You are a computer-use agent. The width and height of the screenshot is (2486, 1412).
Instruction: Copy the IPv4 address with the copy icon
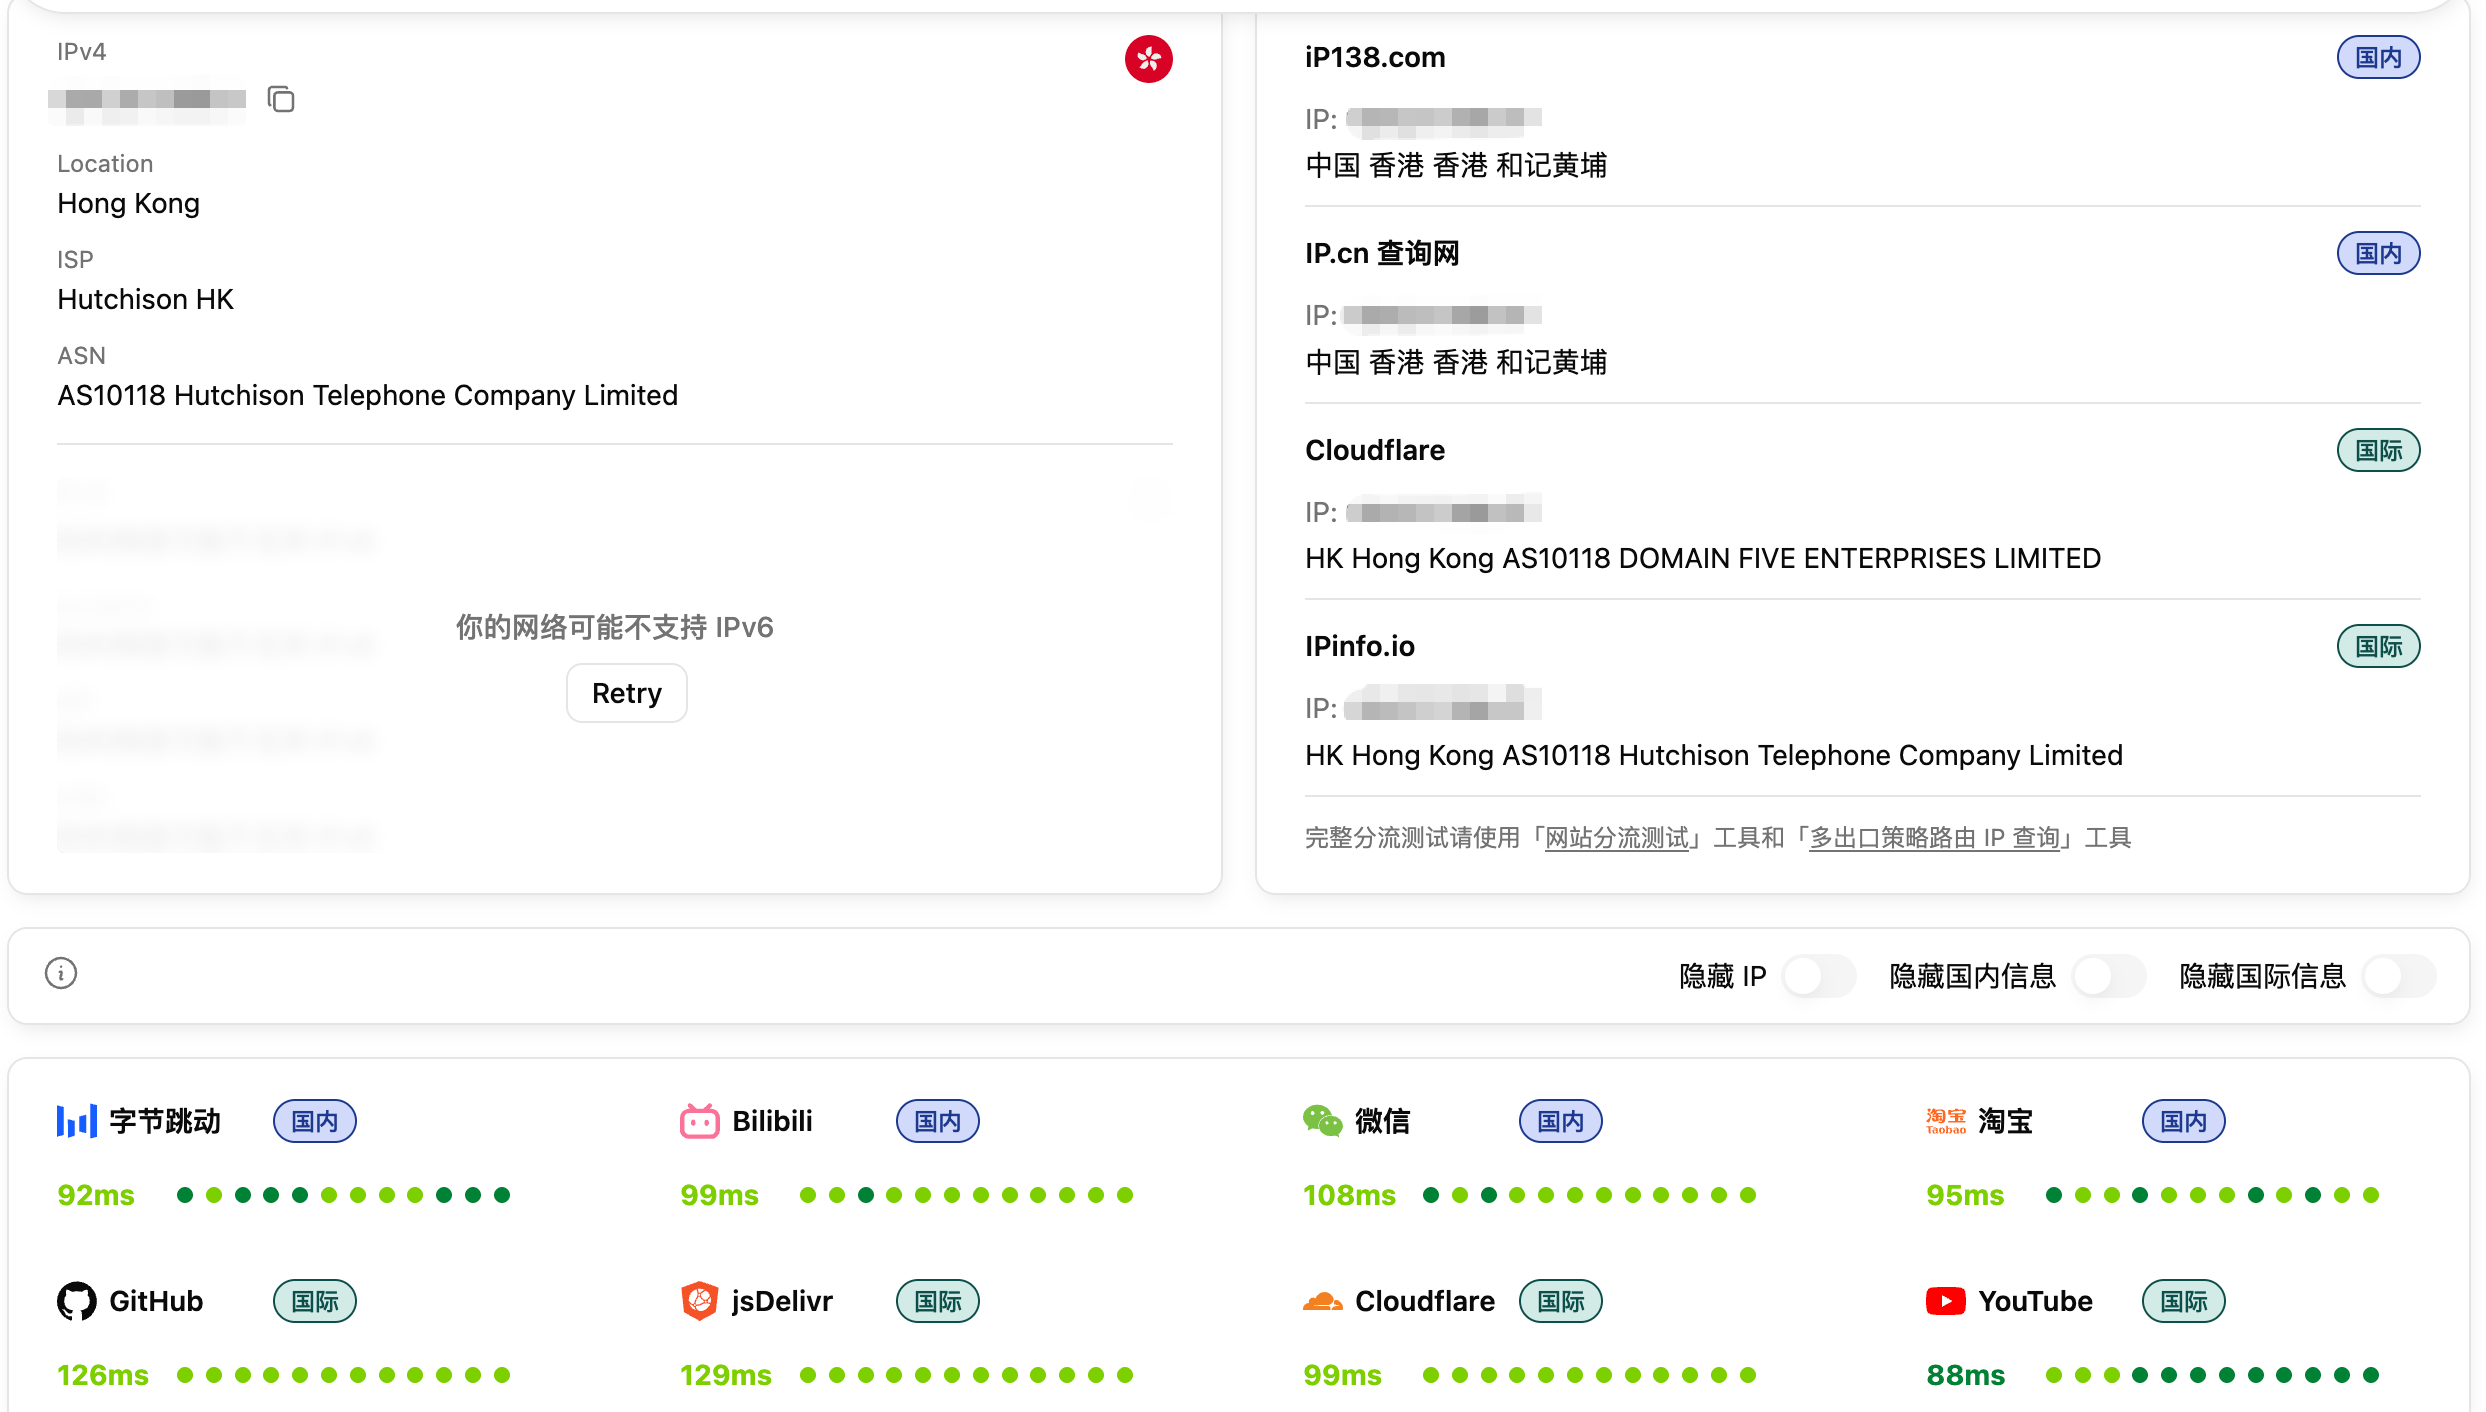point(281,99)
